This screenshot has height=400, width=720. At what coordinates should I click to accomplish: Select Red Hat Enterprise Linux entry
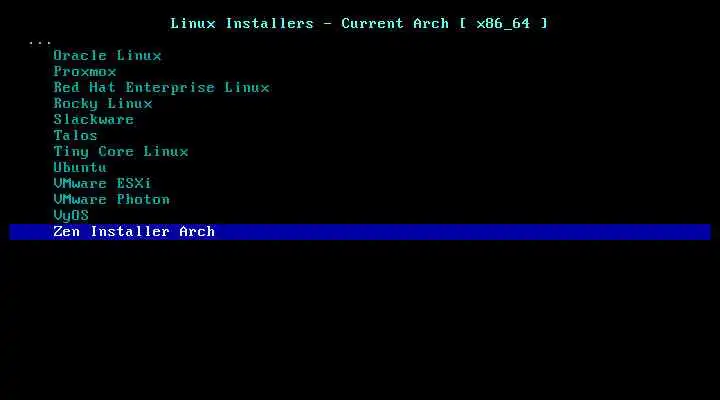click(x=162, y=88)
